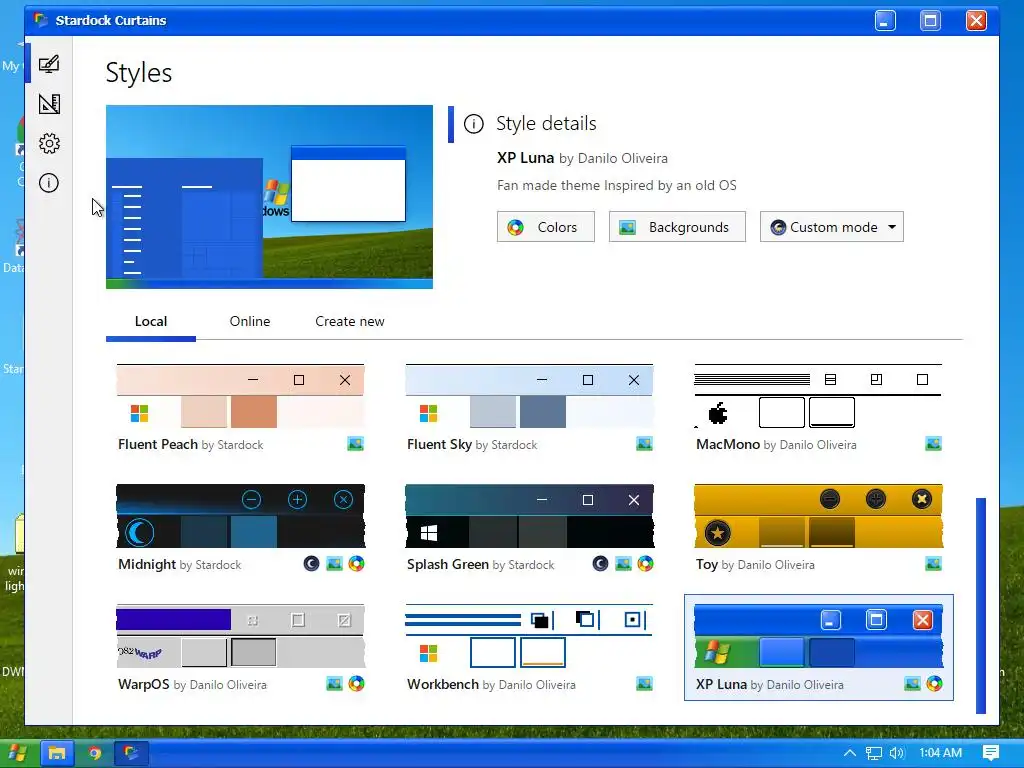Viewport: 1024px width, 768px height.
Task: Click 'XP Luna' title in Style details
Action: pos(525,158)
